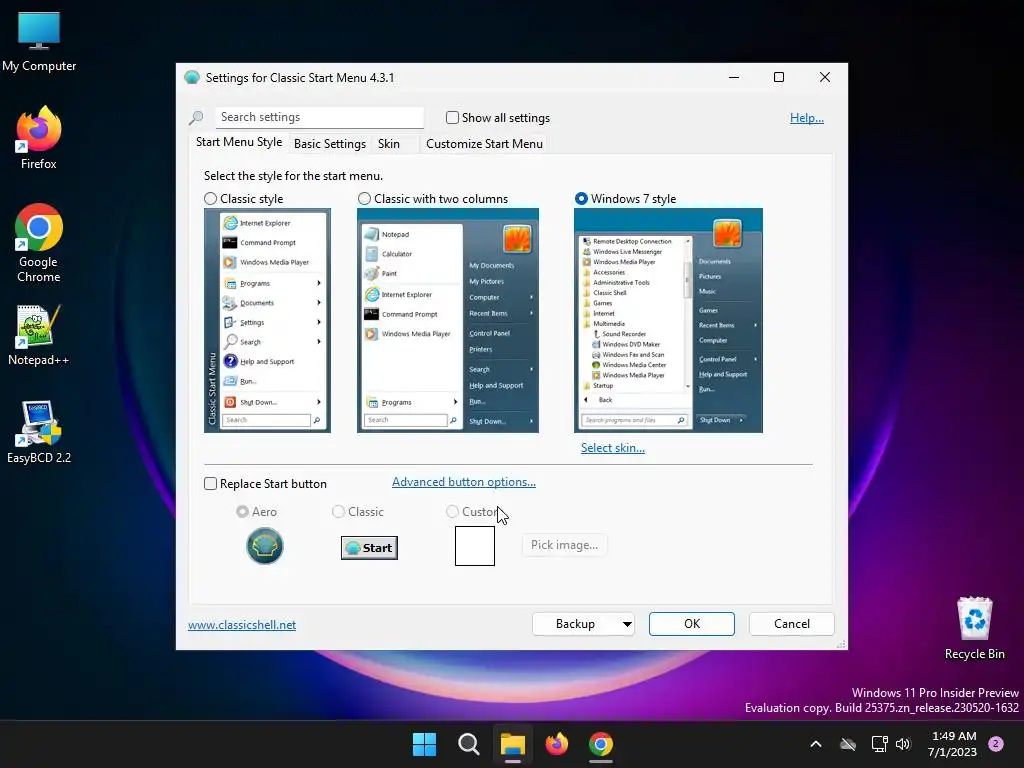Open the Skin tab
The image size is (1024, 768).
tap(389, 144)
